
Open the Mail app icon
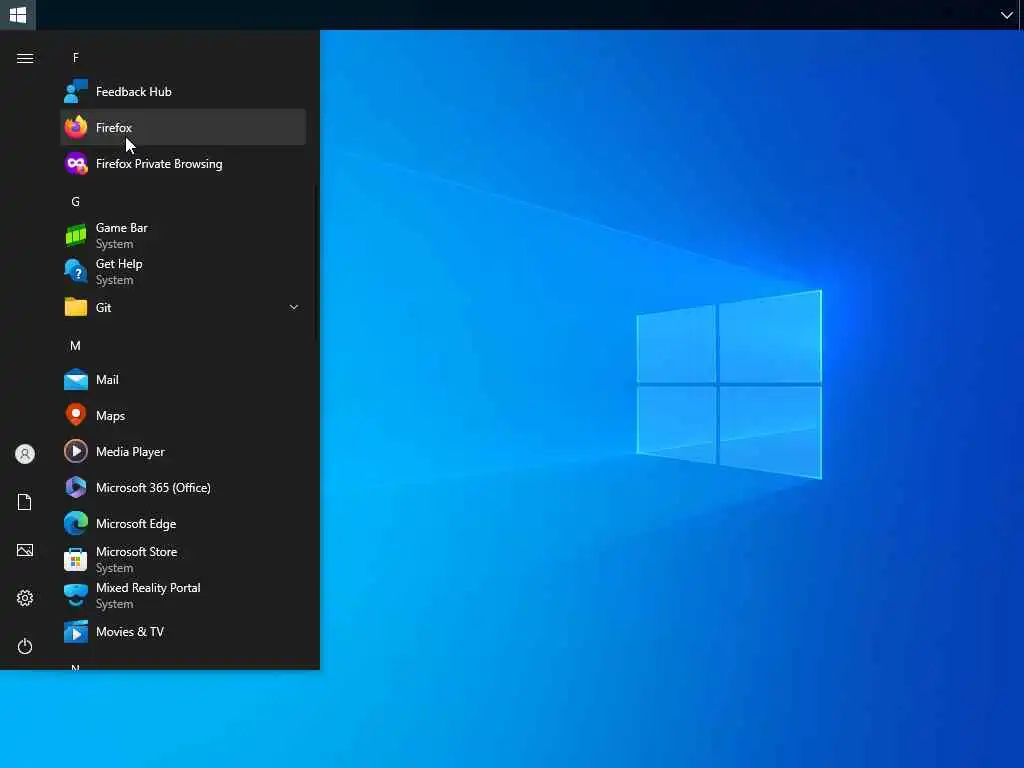(76, 379)
